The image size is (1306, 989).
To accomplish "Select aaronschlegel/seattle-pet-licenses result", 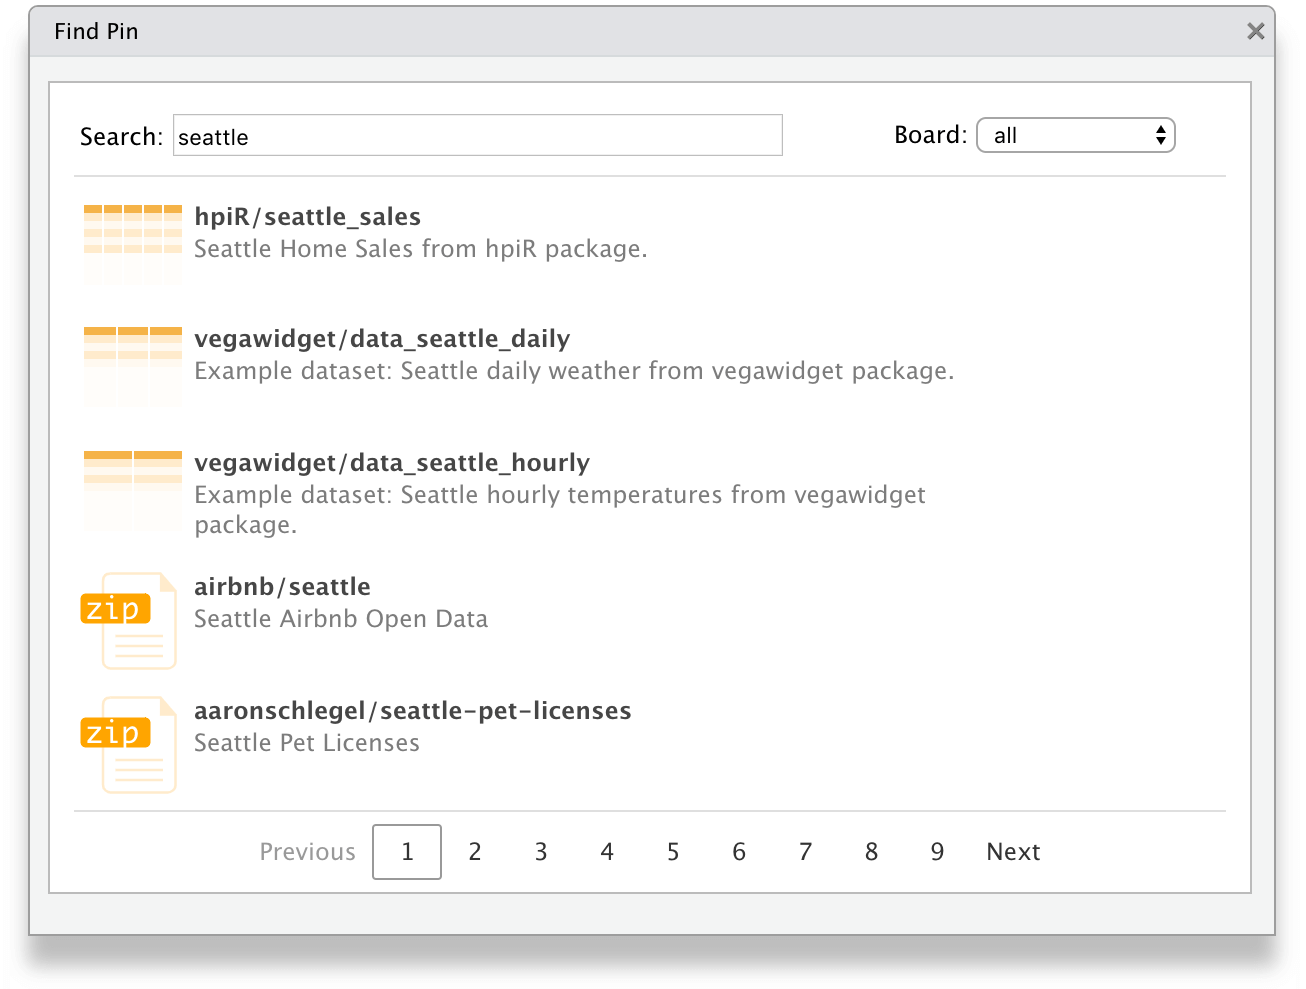I will pyautogui.click(x=412, y=711).
